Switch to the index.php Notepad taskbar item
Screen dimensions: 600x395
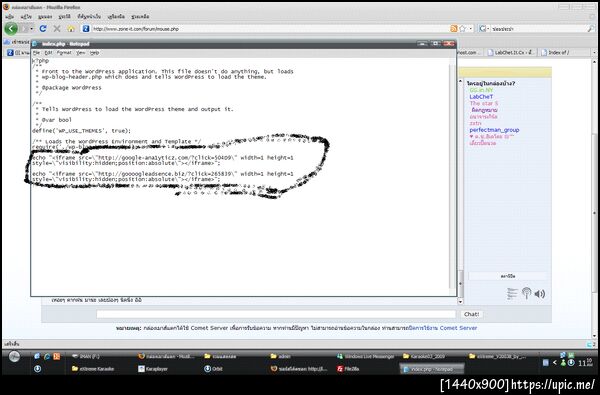point(432,369)
